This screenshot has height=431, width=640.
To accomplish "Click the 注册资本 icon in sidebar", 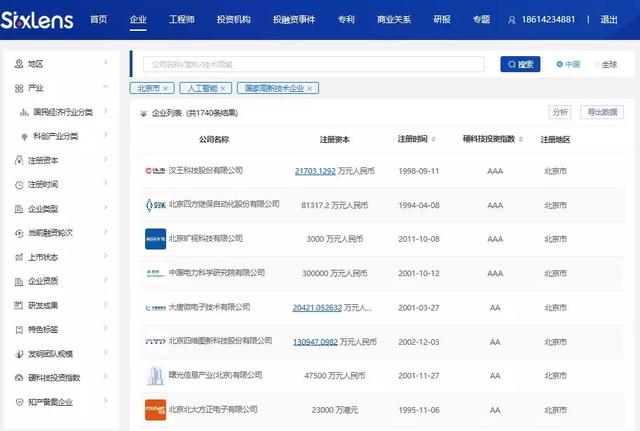I will tap(19, 160).
